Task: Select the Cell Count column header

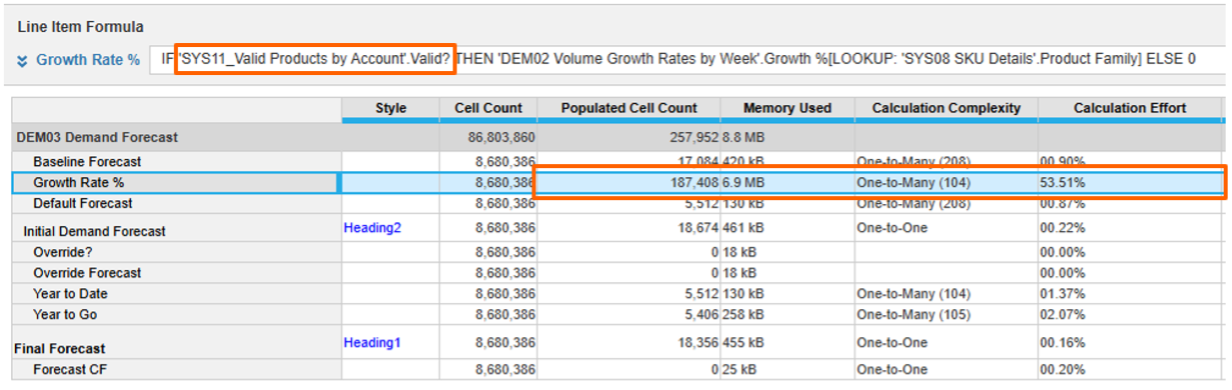Action: [487, 108]
